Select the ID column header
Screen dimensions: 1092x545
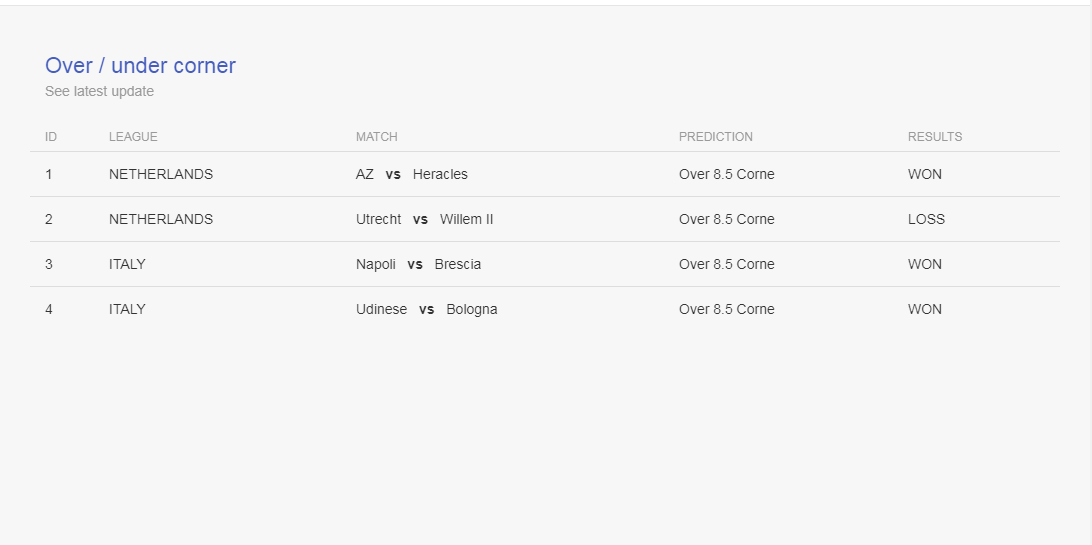pos(51,136)
